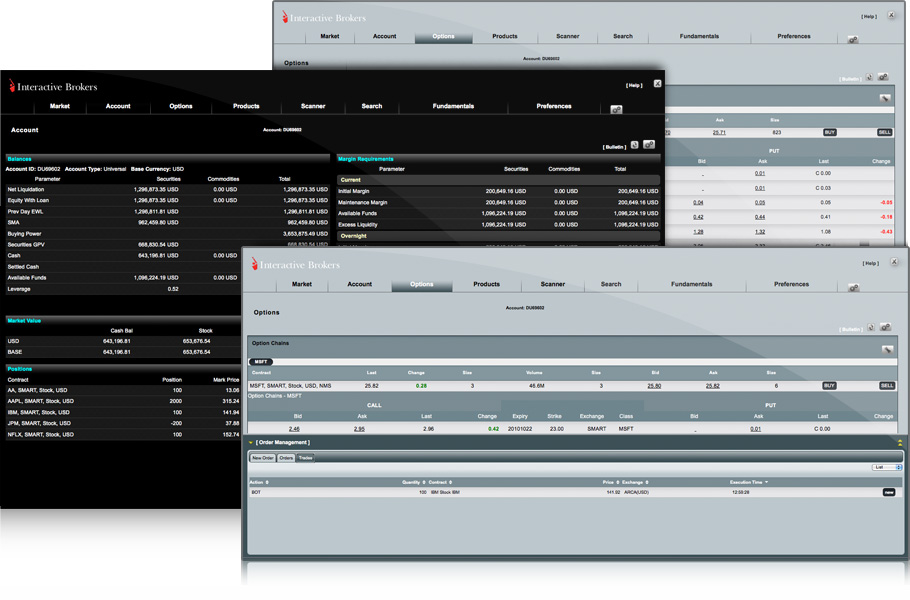Screen dimensions: 910x600
Task: Click SELL button in back Options window
Action: click(x=884, y=132)
